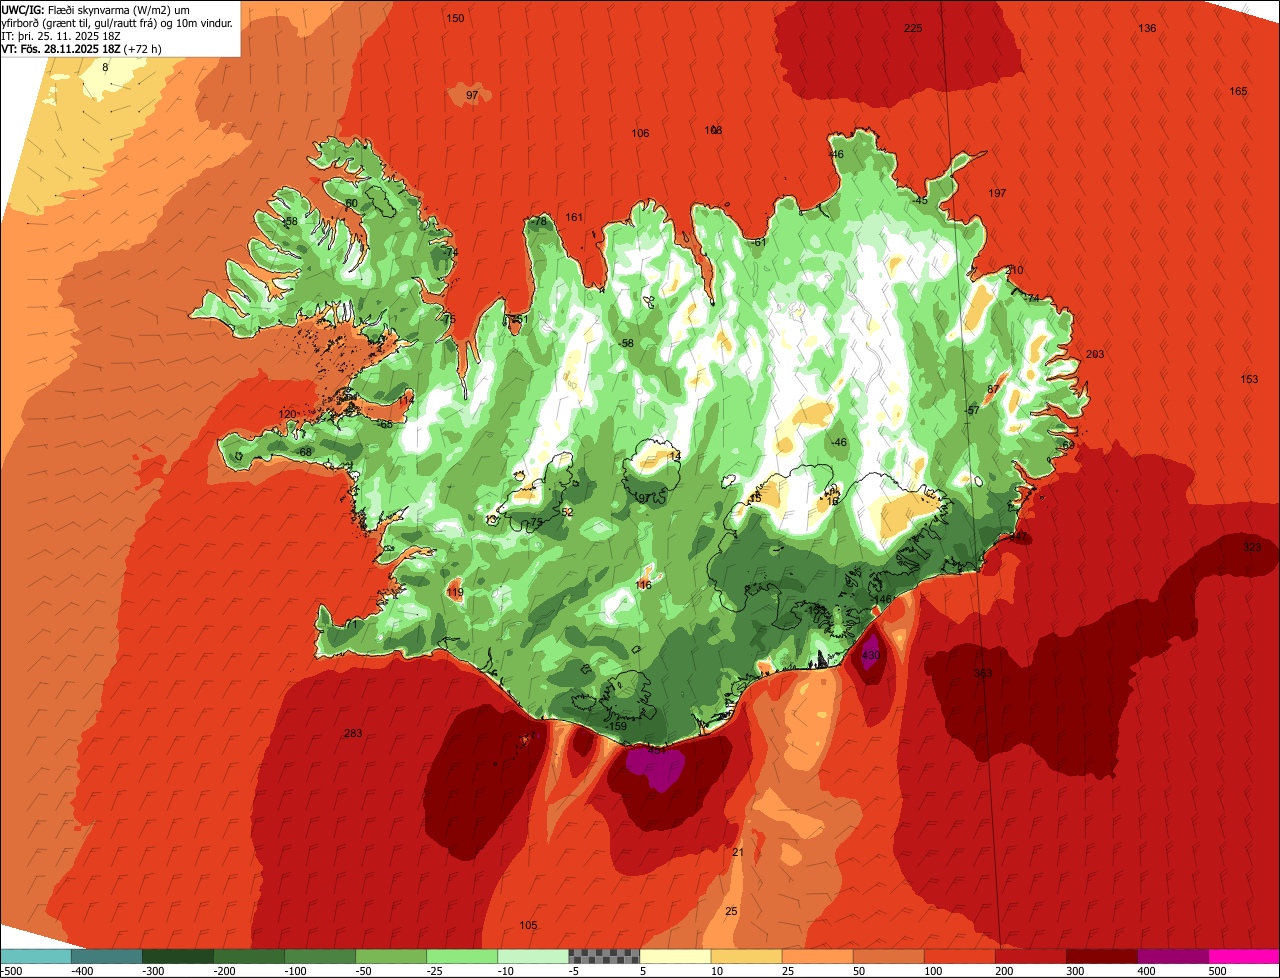Click the map value "-61" on the north coast
1280x978 pixels.
[758, 242]
